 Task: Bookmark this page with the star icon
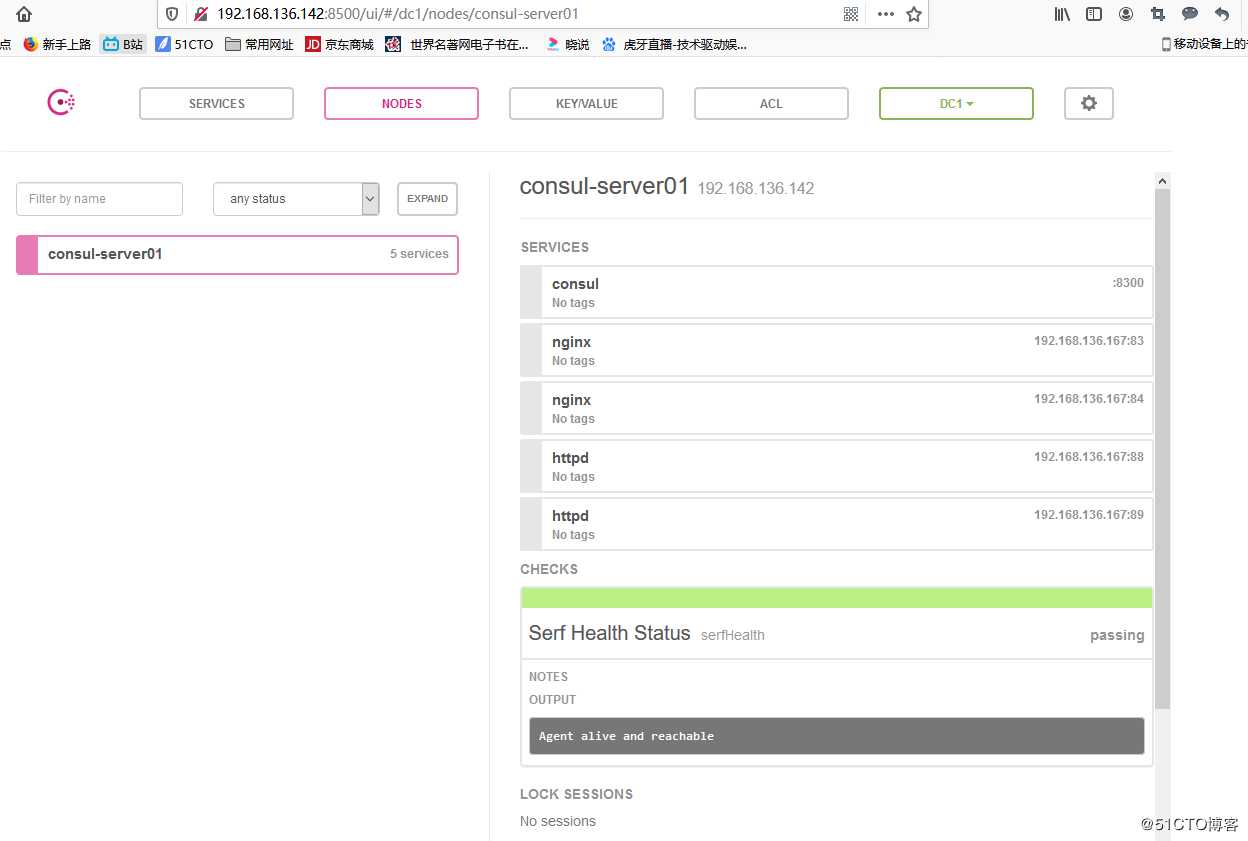click(913, 14)
